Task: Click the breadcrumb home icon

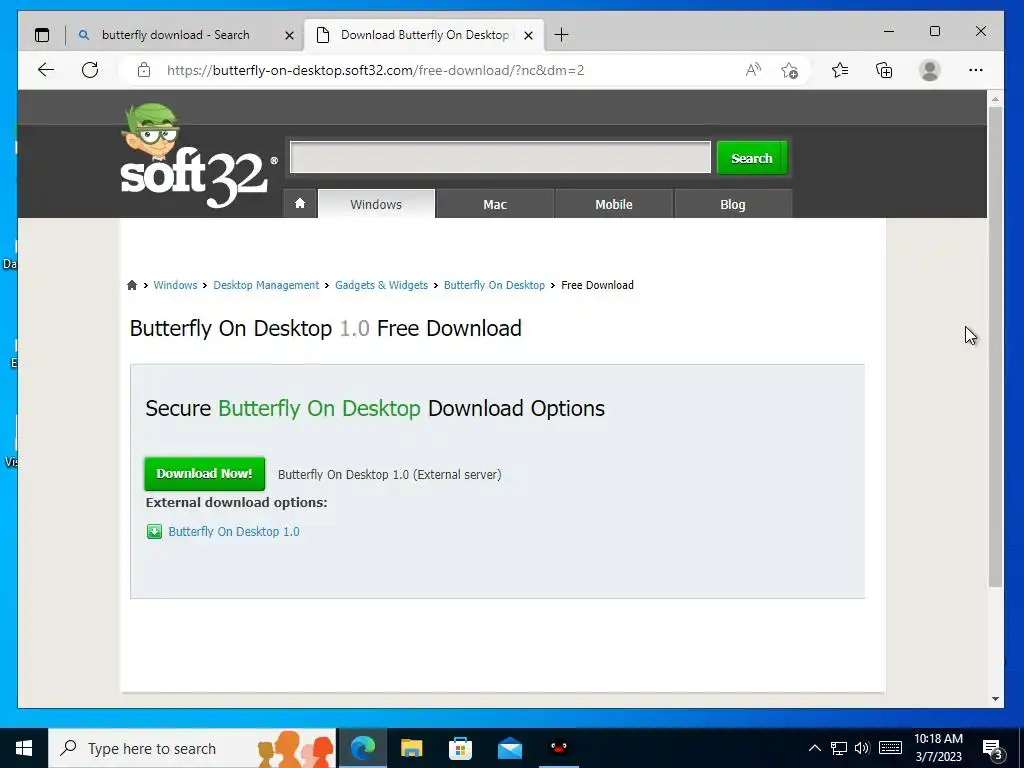Action: tap(132, 285)
